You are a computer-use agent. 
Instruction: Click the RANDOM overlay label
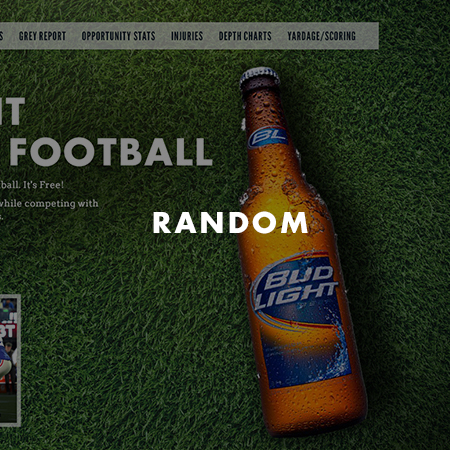pos(230,223)
